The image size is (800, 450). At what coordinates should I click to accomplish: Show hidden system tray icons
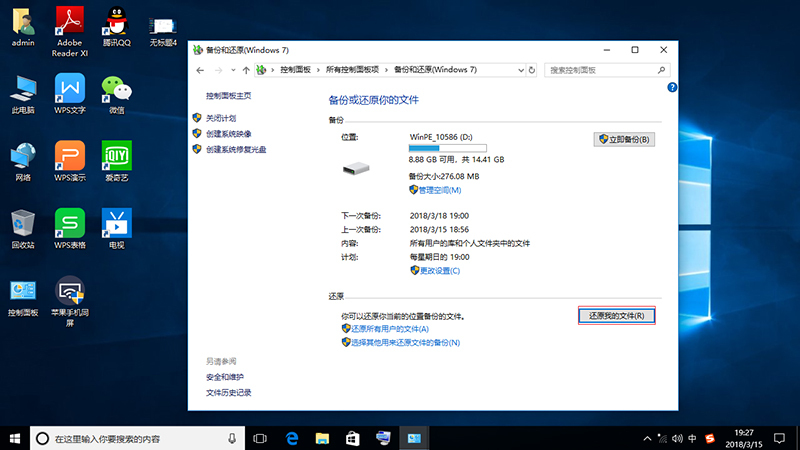pos(647,438)
